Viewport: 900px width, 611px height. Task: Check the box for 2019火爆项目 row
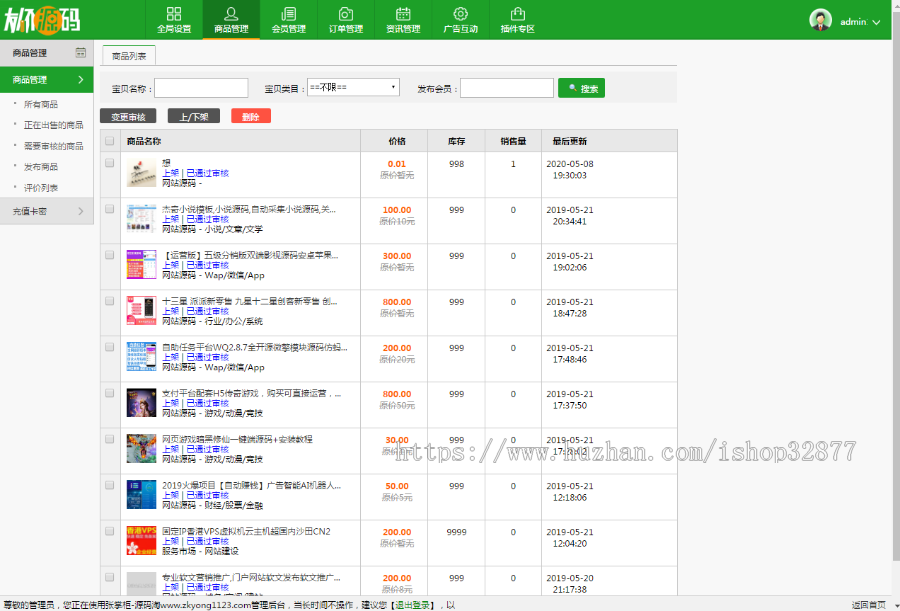point(110,485)
